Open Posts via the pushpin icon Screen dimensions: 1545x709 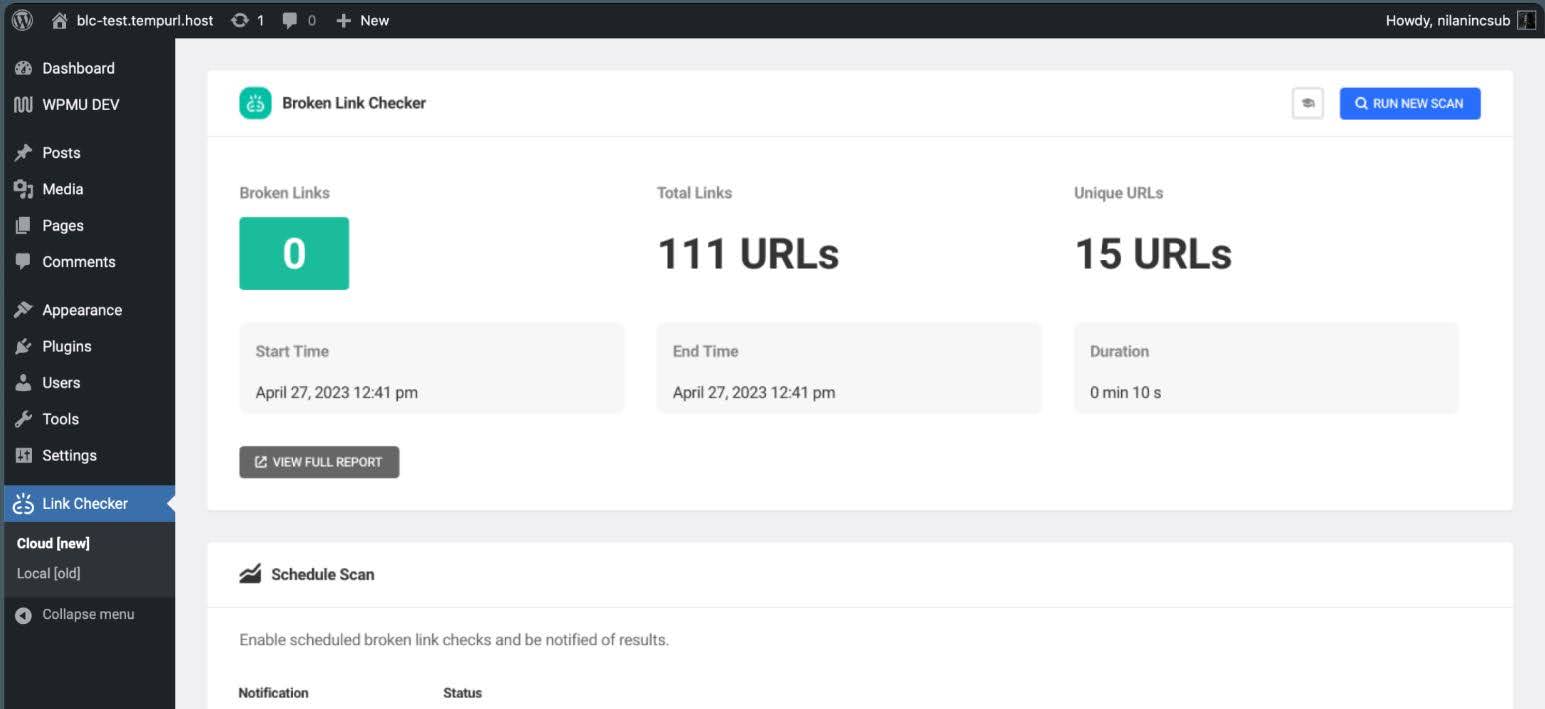point(22,152)
